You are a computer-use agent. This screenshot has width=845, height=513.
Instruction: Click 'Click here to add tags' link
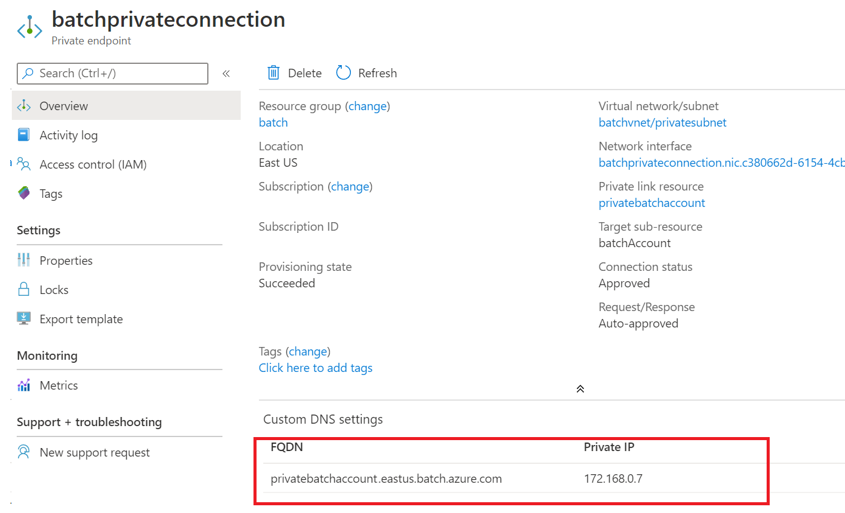click(x=315, y=368)
